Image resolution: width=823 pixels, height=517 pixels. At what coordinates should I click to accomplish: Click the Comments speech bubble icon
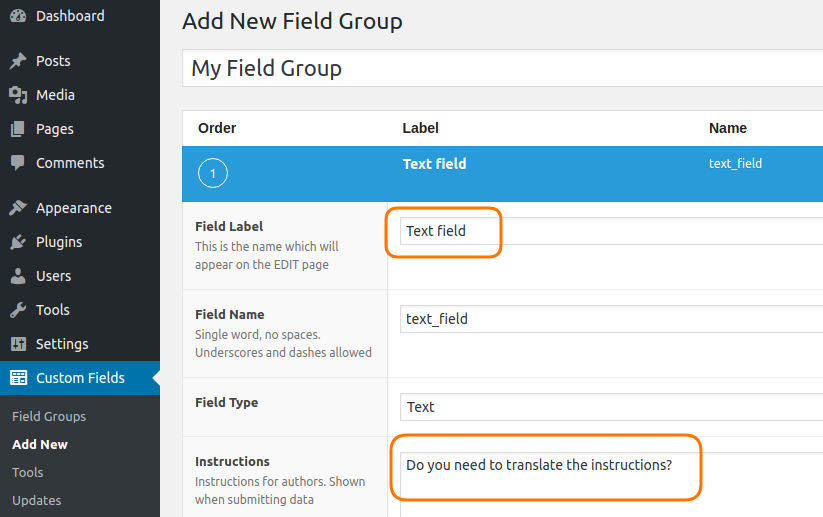coord(18,163)
